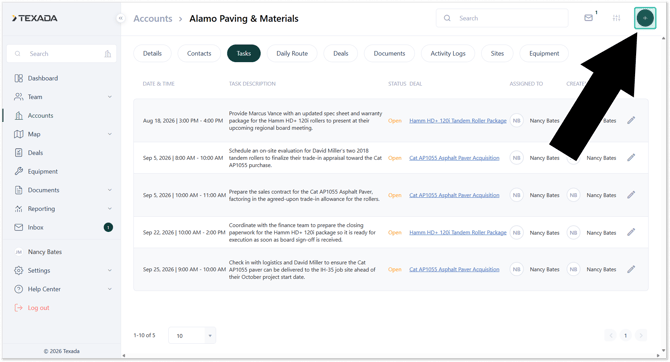Go to previous page of tasks
This screenshot has width=670, height=362.
[x=611, y=336]
